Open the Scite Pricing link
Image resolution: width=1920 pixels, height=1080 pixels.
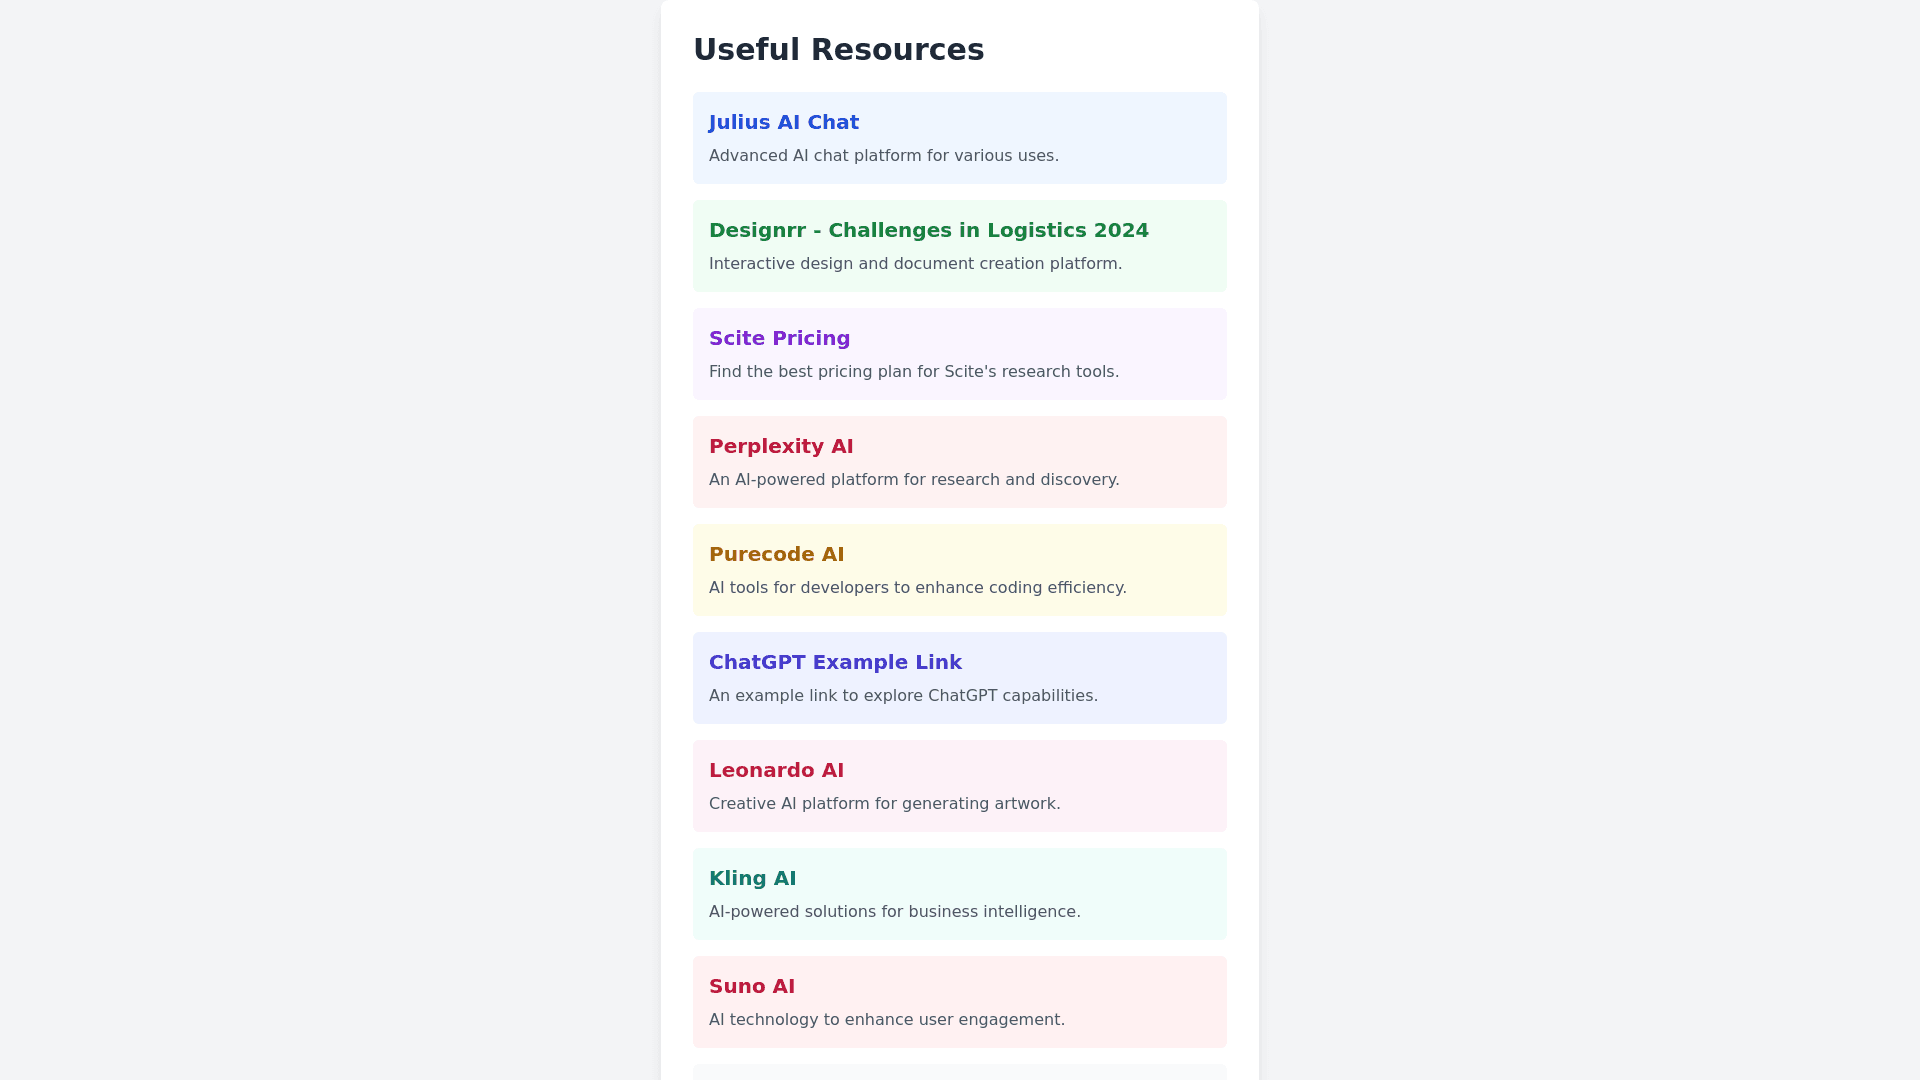point(779,338)
